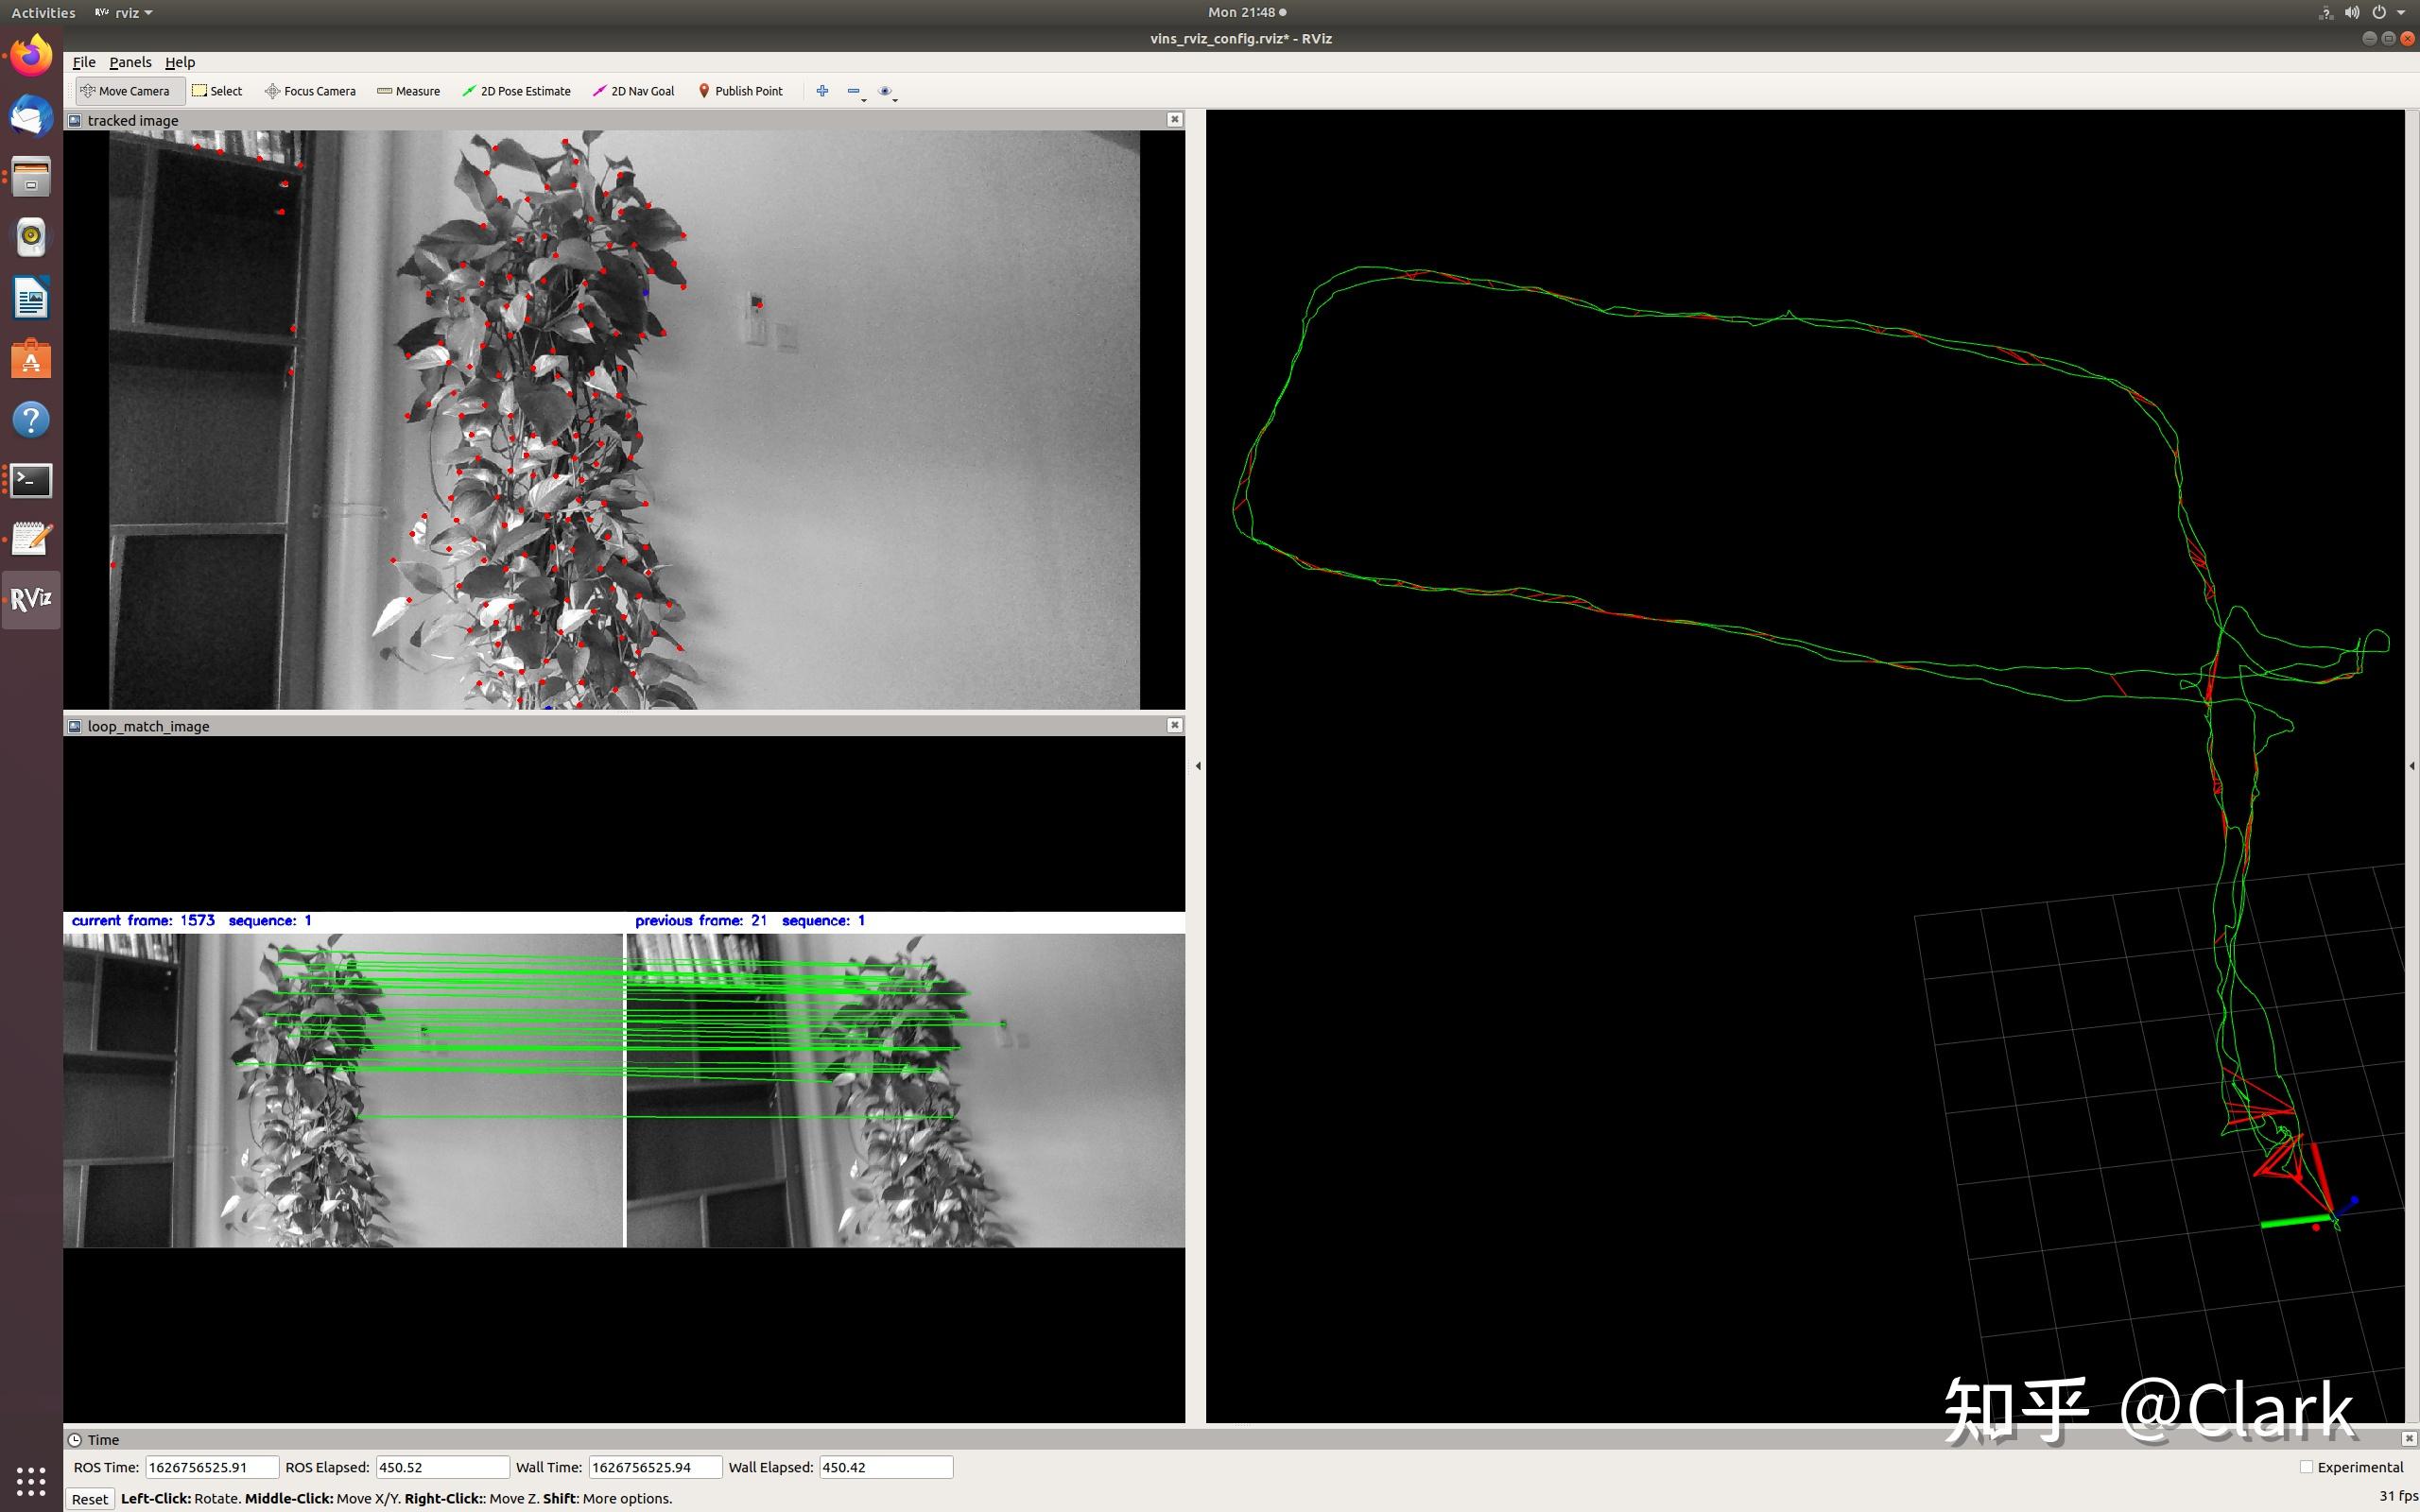The height and width of the screenshot is (1512, 2420).
Task: Close the tracked image panel
Action: point(1175,120)
